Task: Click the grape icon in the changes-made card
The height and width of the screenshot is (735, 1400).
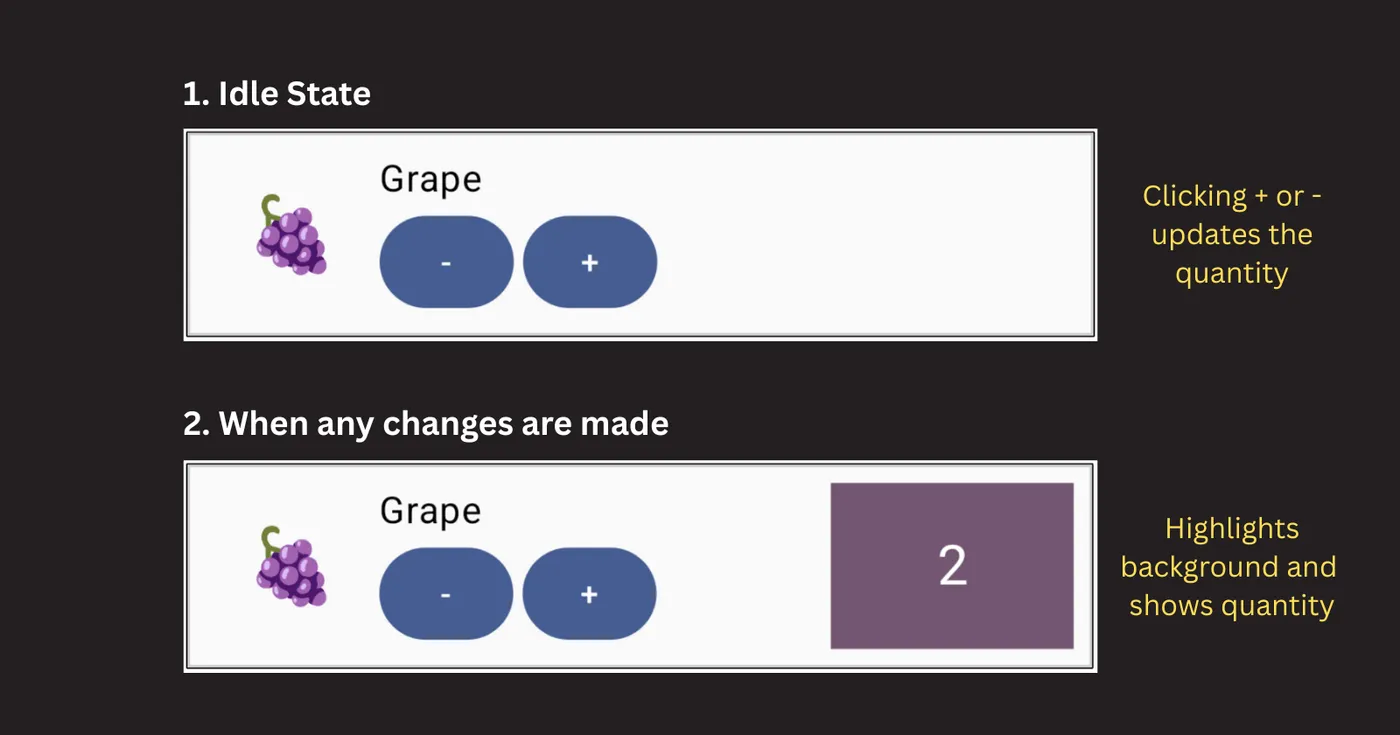Action: pyautogui.click(x=291, y=567)
